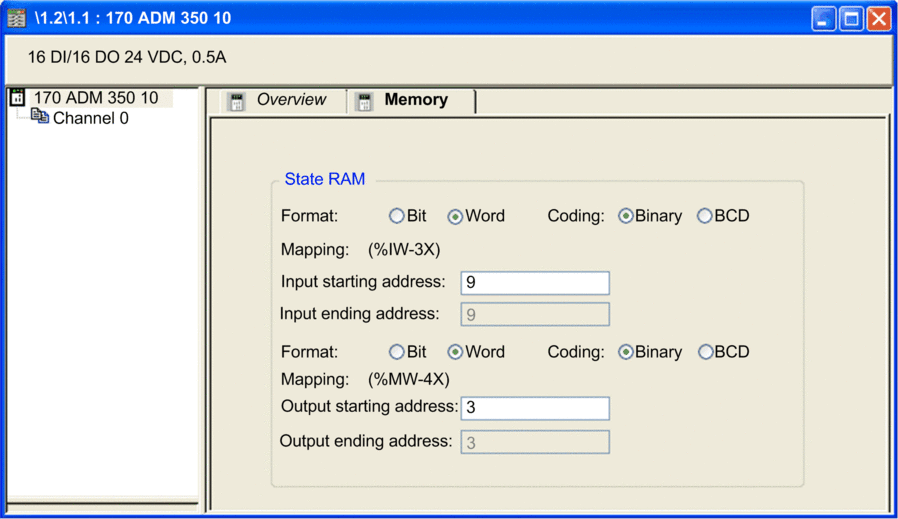898x519 pixels.
Task: Minimize the 170 ADM 350 10 window
Action: click(824, 19)
